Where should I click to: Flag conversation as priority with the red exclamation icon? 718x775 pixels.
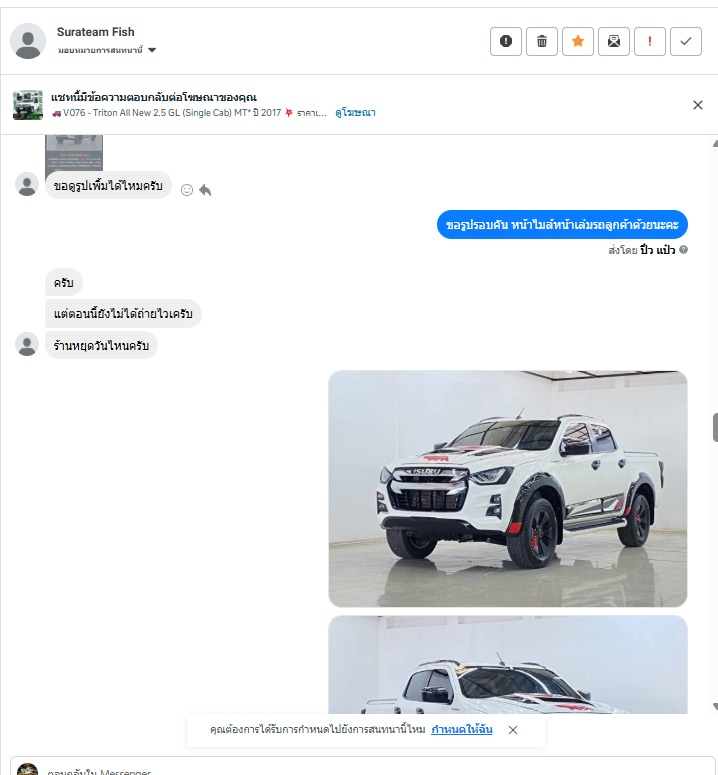pos(650,42)
